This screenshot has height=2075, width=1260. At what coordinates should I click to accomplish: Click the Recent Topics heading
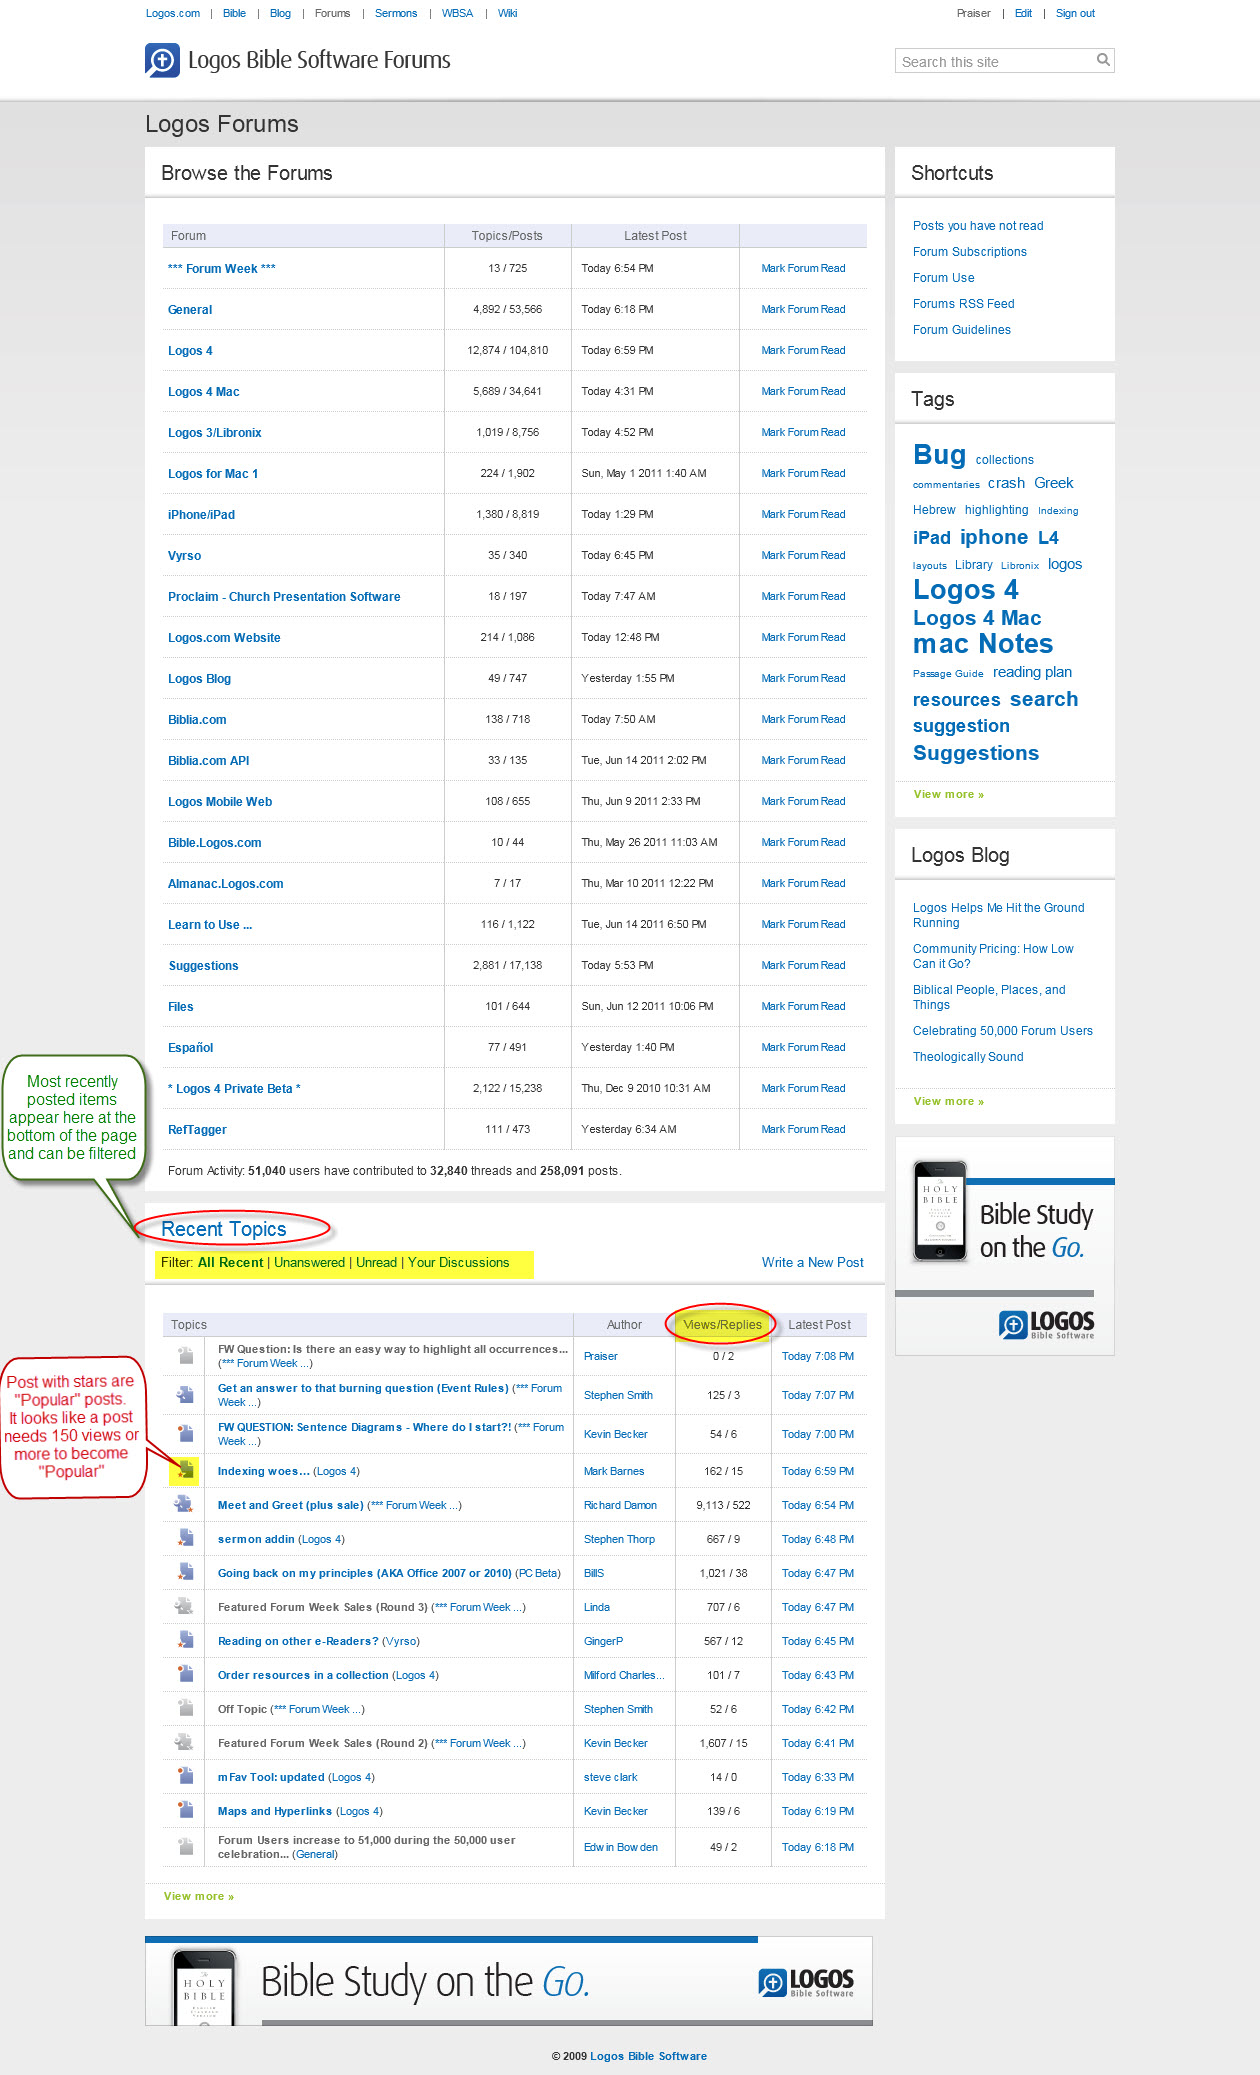coord(223,1229)
